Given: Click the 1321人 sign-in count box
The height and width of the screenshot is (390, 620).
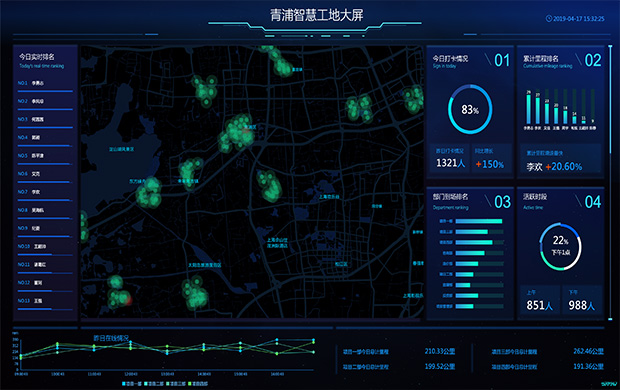Looking at the screenshot, I should [x=450, y=158].
